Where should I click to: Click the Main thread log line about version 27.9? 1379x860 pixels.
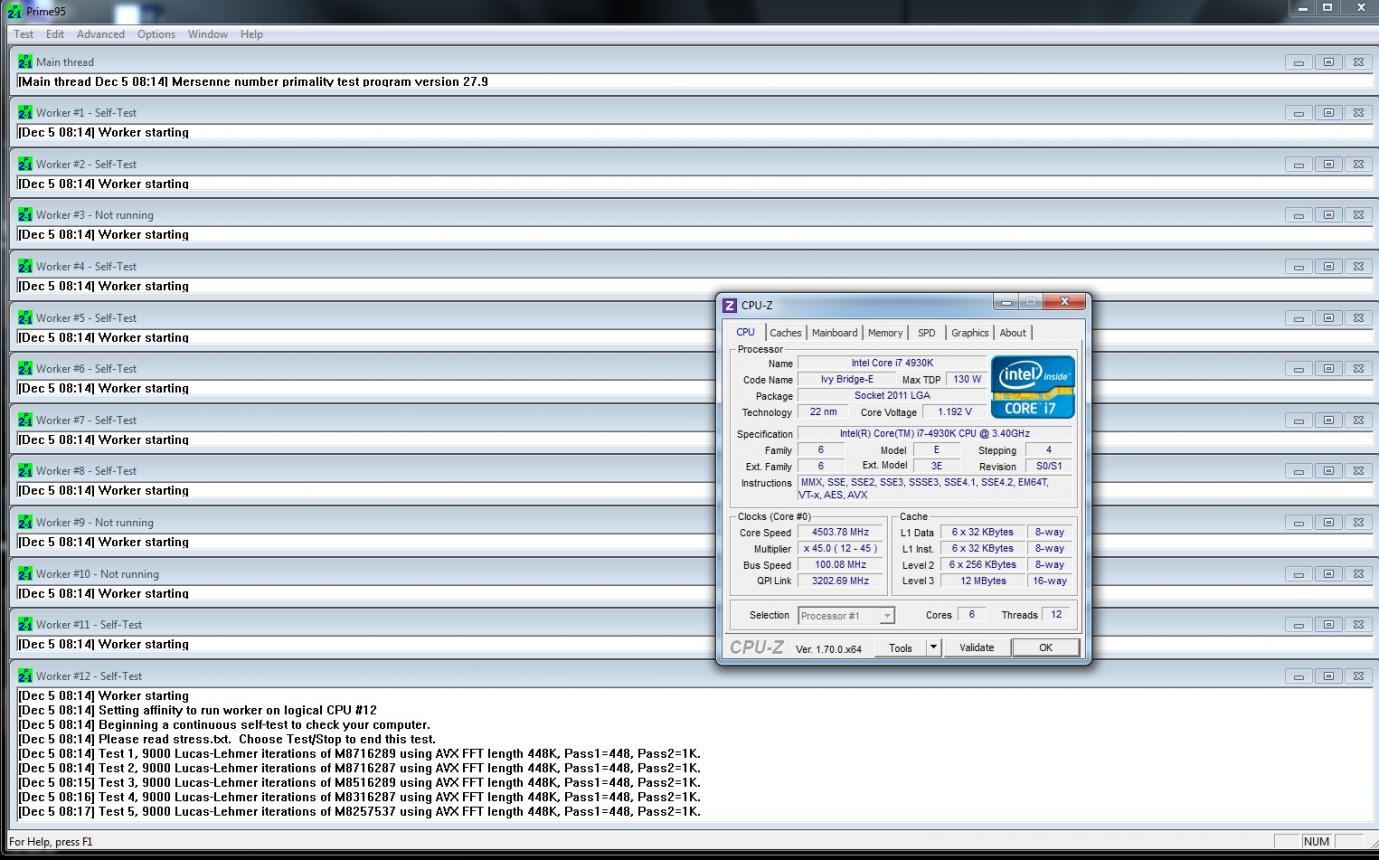[253, 81]
